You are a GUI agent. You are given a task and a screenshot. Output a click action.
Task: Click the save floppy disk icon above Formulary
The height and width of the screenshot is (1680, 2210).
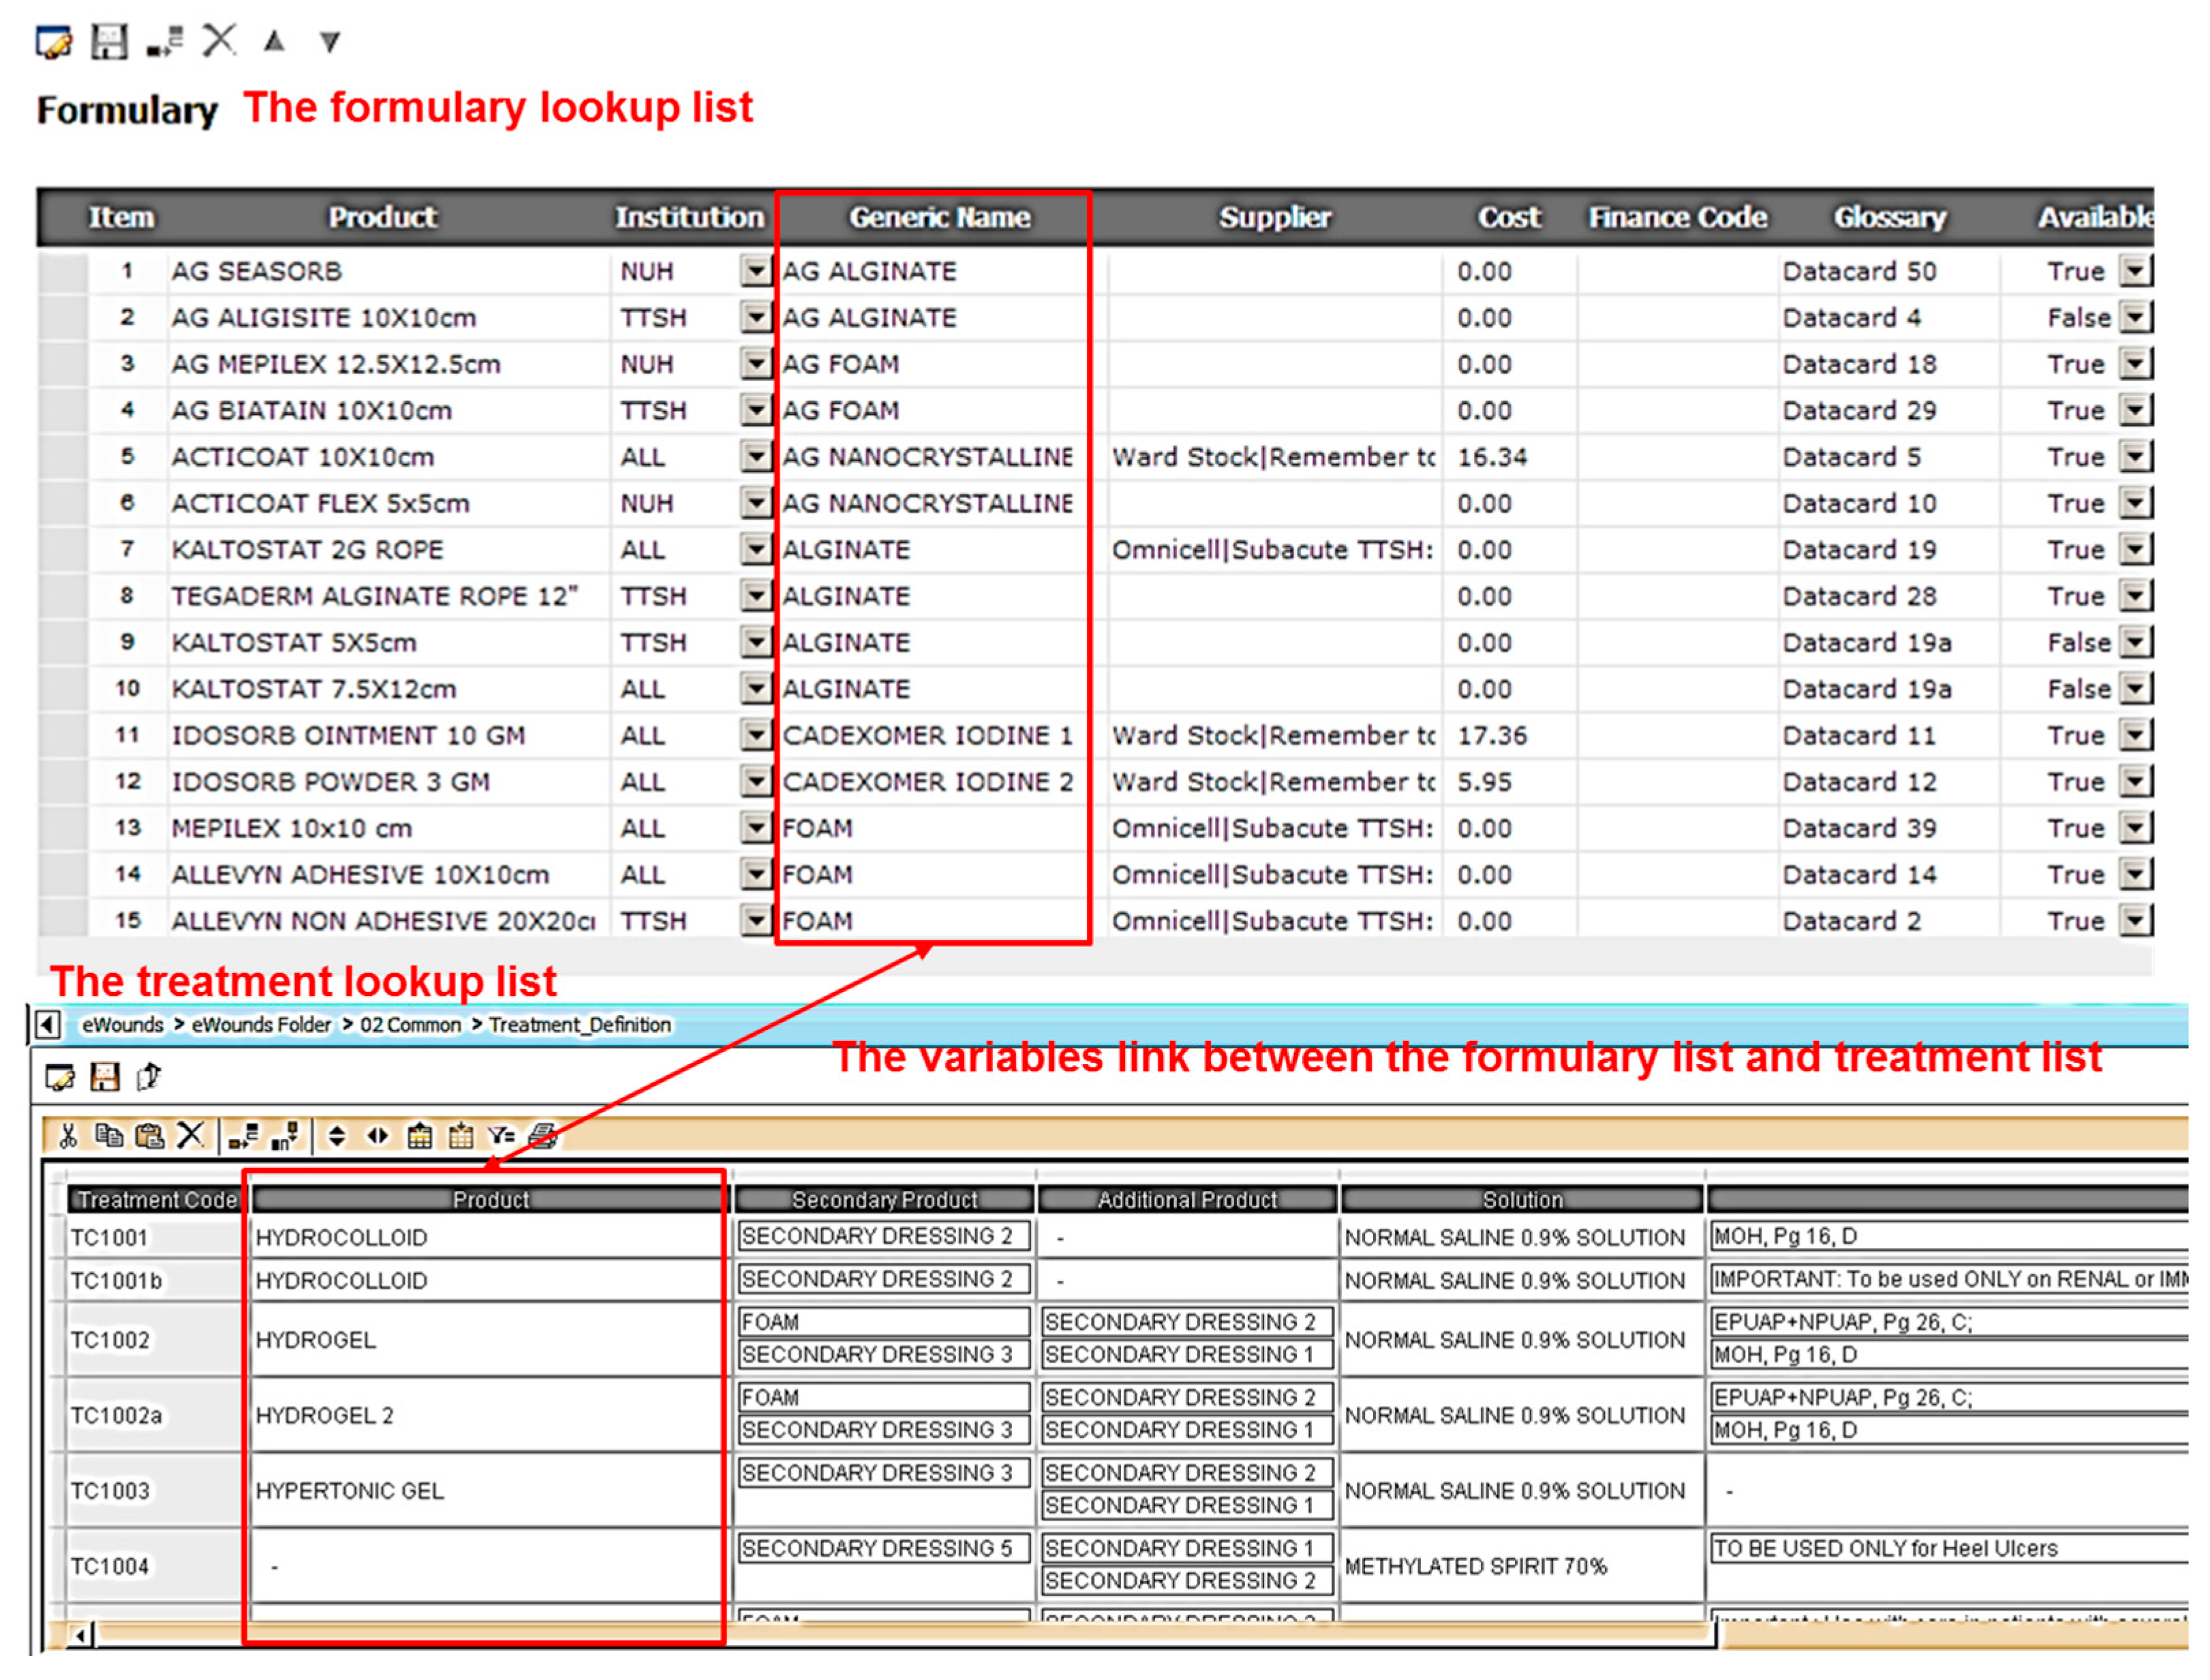point(109,42)
